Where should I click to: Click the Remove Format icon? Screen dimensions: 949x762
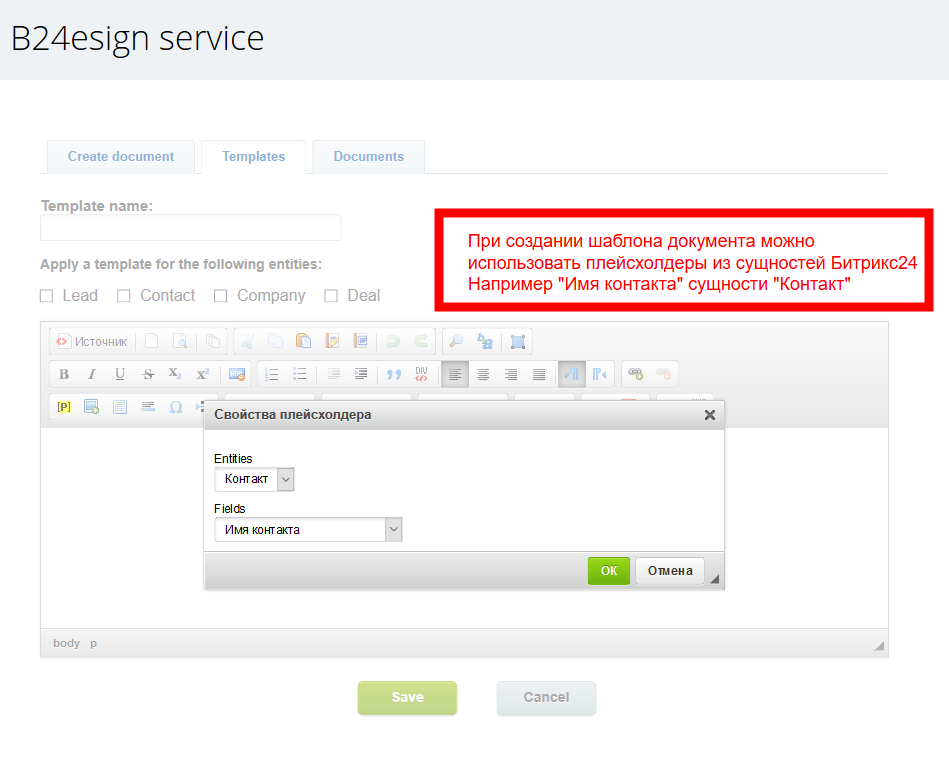pyautogui.click(x=237, y=374)
